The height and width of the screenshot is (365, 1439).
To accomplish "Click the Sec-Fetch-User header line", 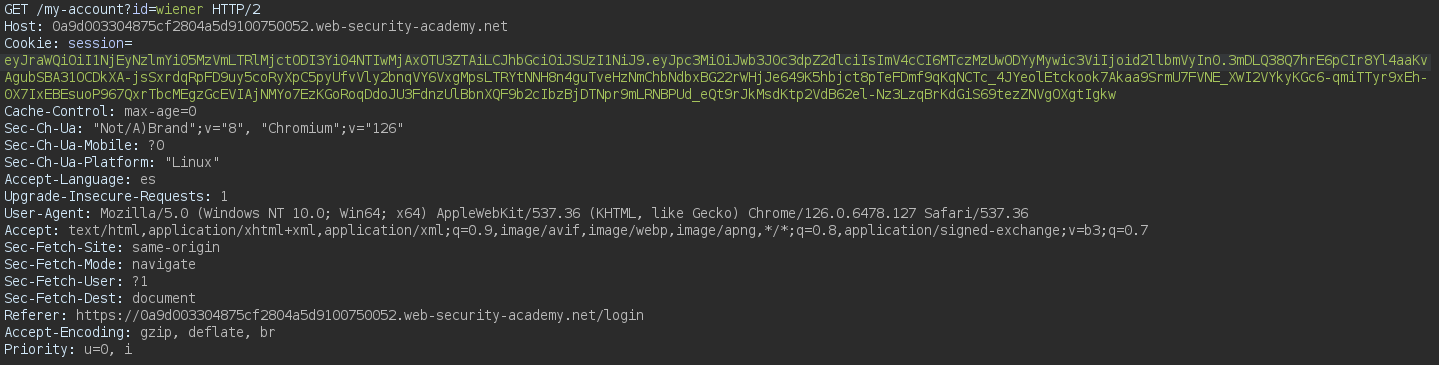I will point(76,281).
